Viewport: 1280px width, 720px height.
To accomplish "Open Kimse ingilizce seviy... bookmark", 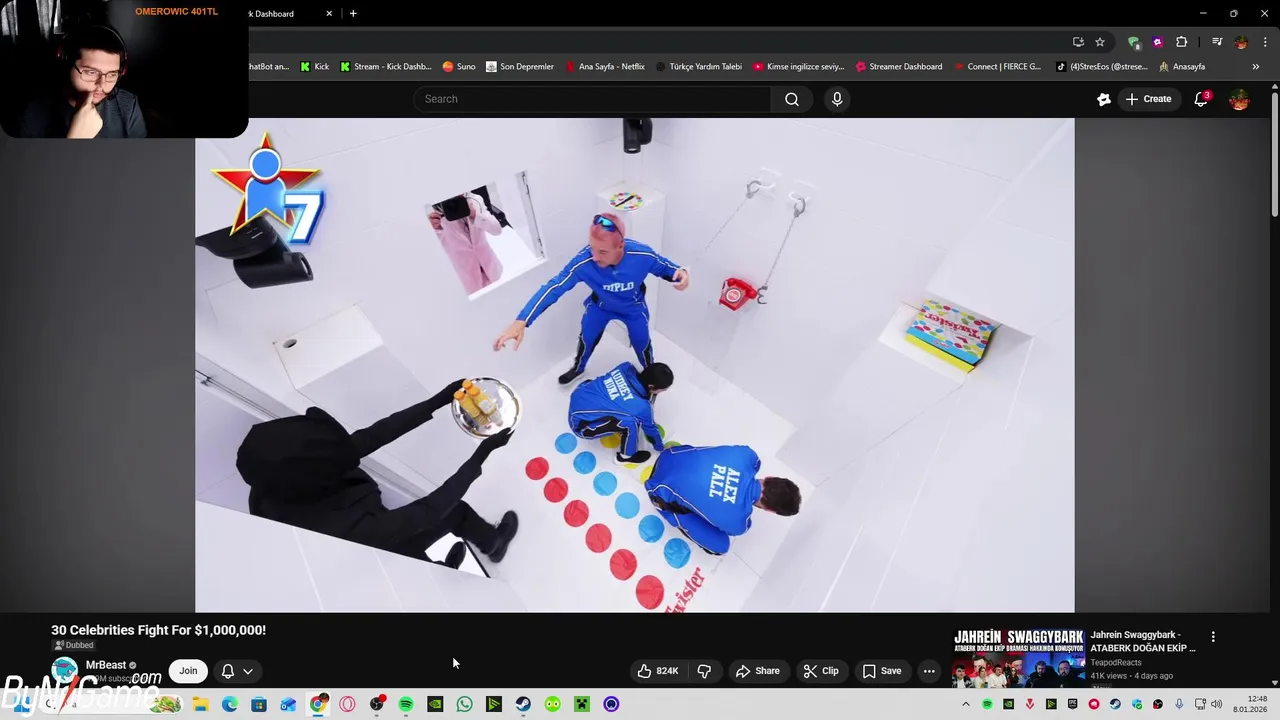I will pos(799,67).
